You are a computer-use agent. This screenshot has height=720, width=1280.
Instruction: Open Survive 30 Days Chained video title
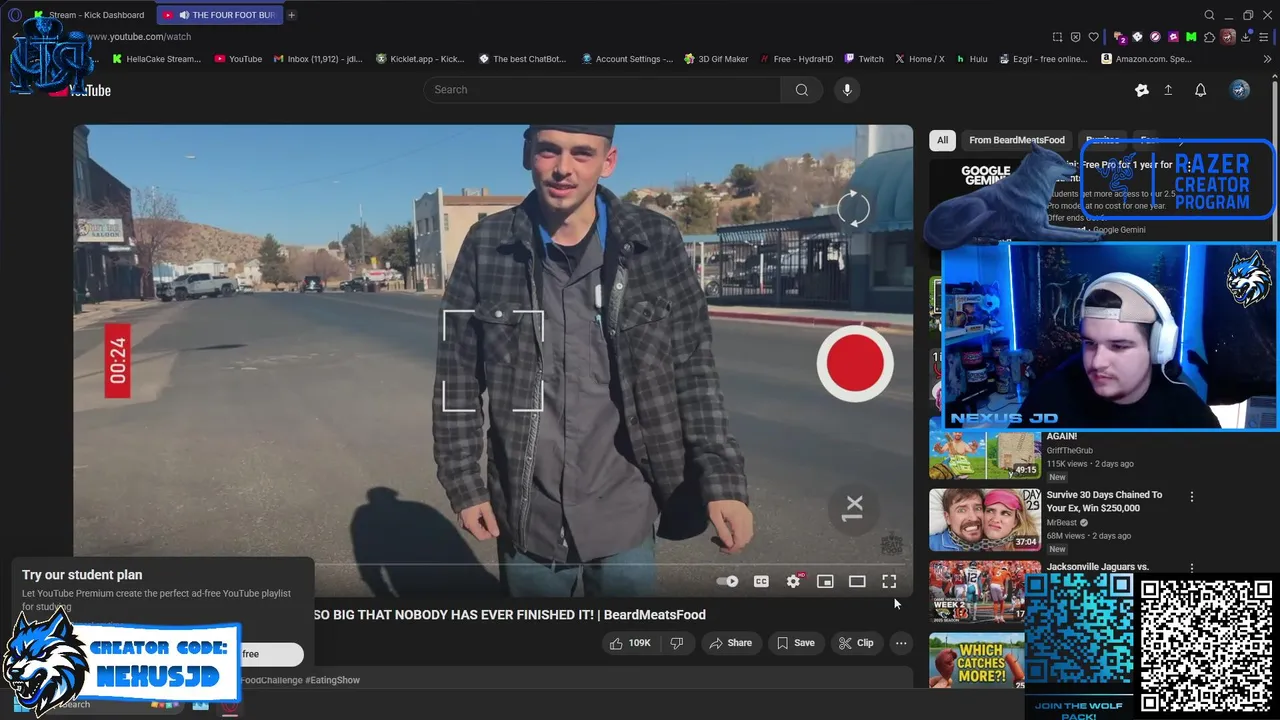(1104, 501)
